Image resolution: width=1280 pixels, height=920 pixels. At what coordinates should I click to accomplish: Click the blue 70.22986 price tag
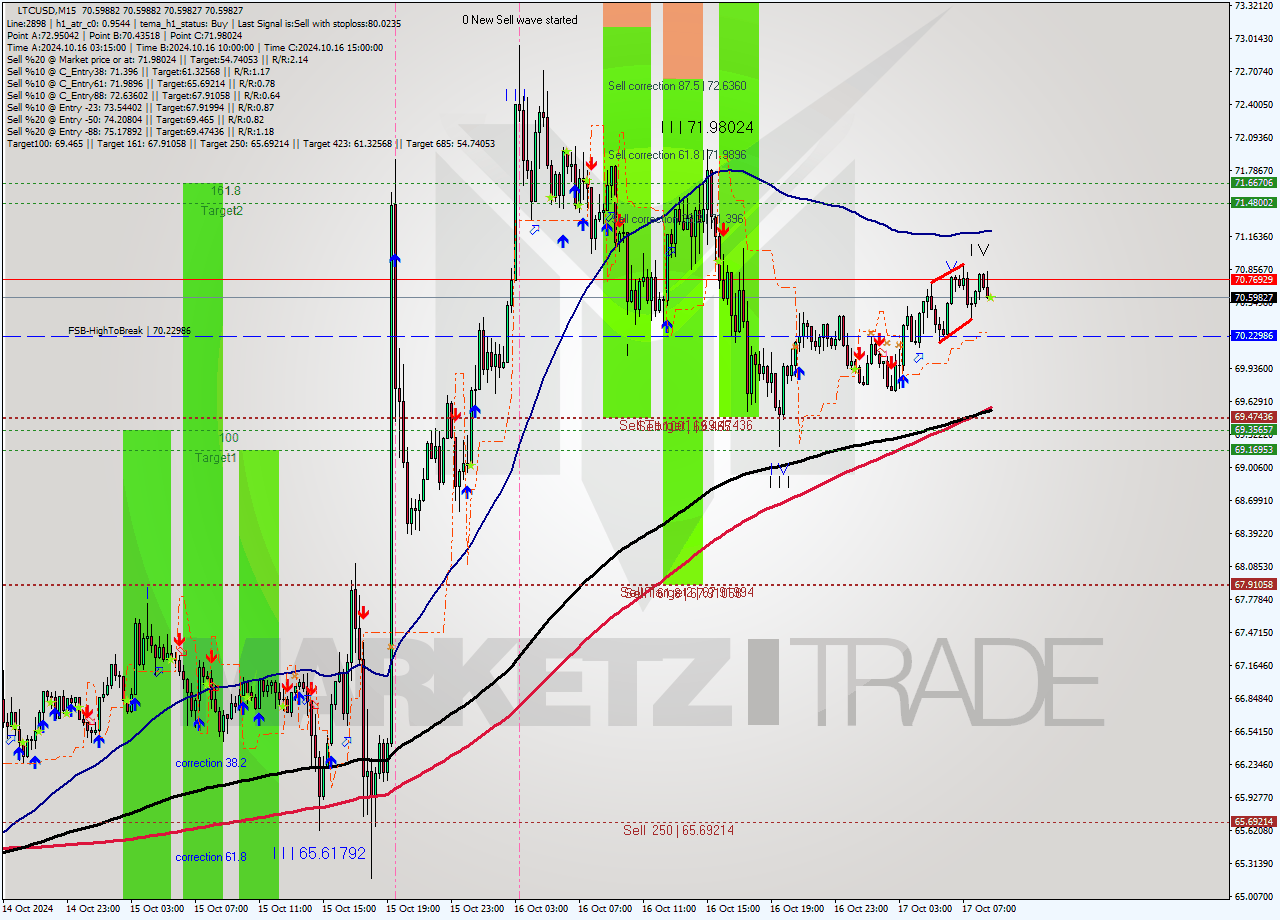pyautogui.click(x=1254, y=336)
